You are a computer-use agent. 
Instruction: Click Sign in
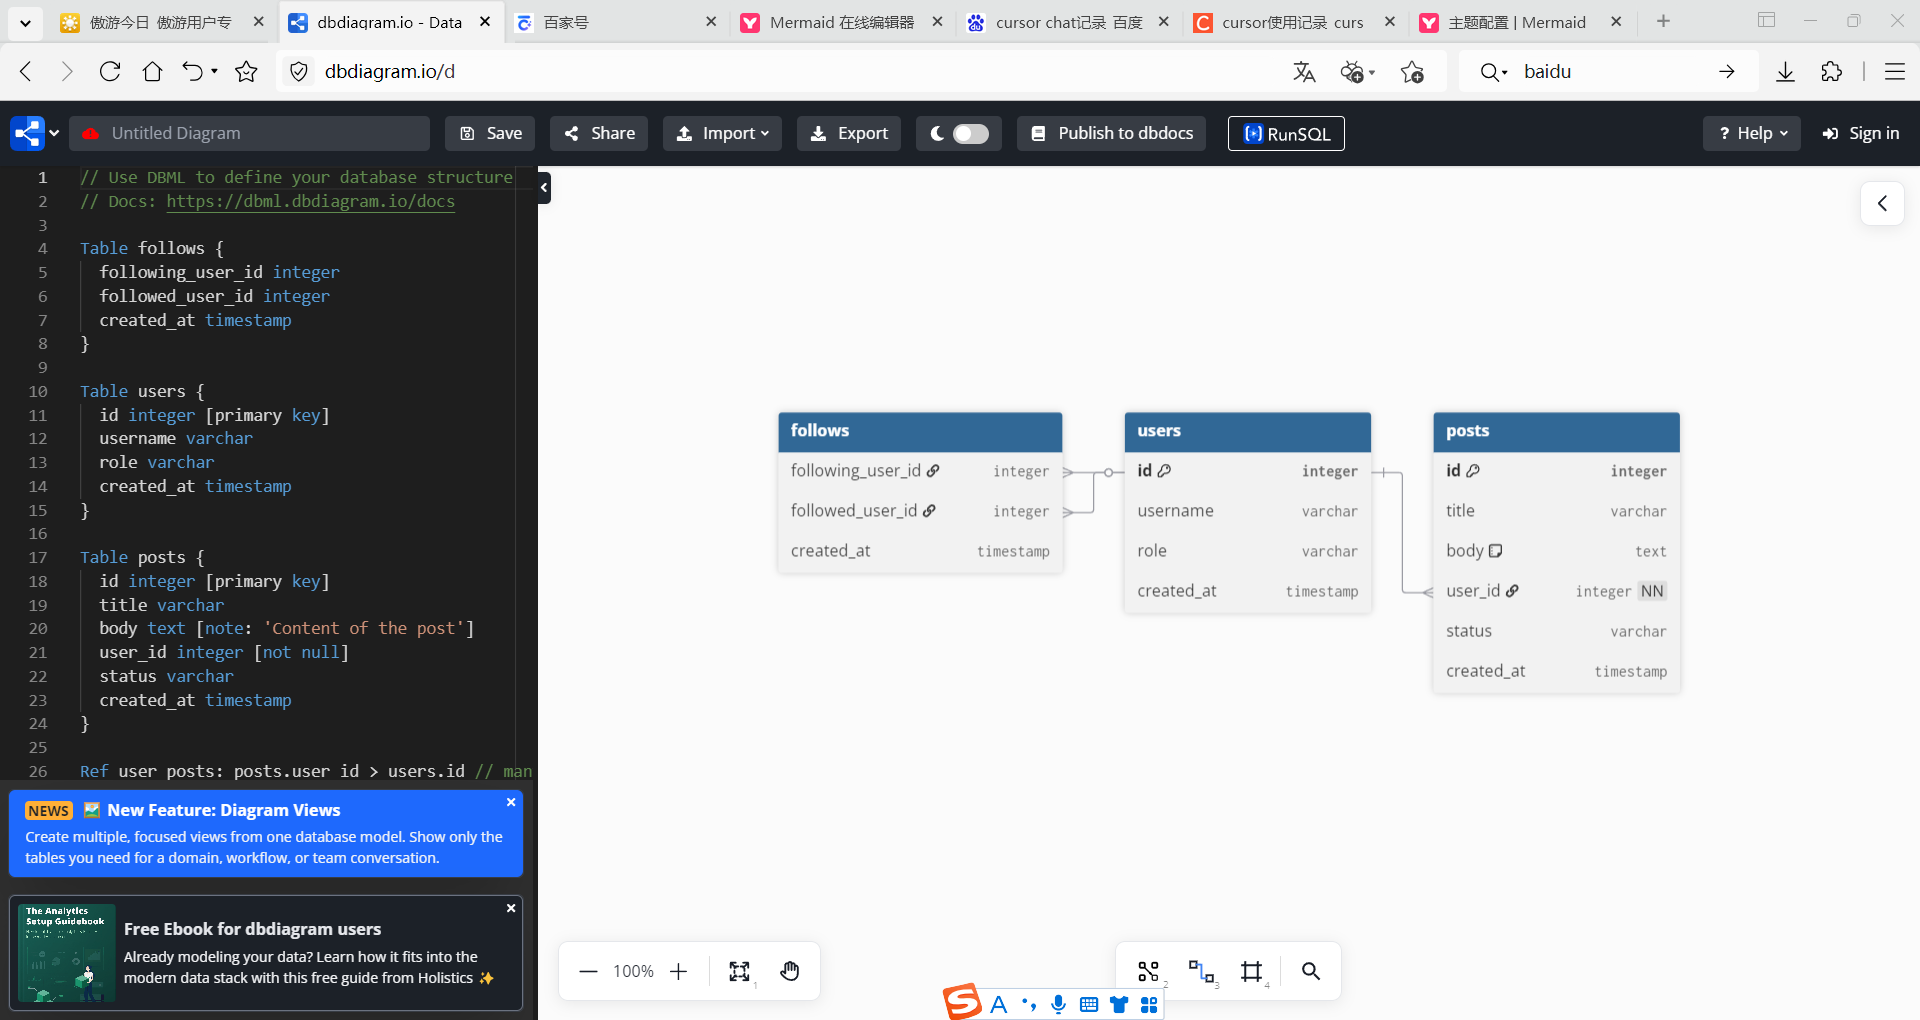point(1861,133)
